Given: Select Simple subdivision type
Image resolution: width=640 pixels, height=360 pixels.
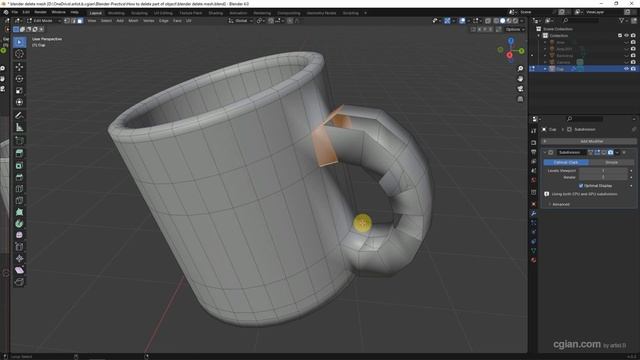Looking at the screenshot, I should tap(611, 162).
